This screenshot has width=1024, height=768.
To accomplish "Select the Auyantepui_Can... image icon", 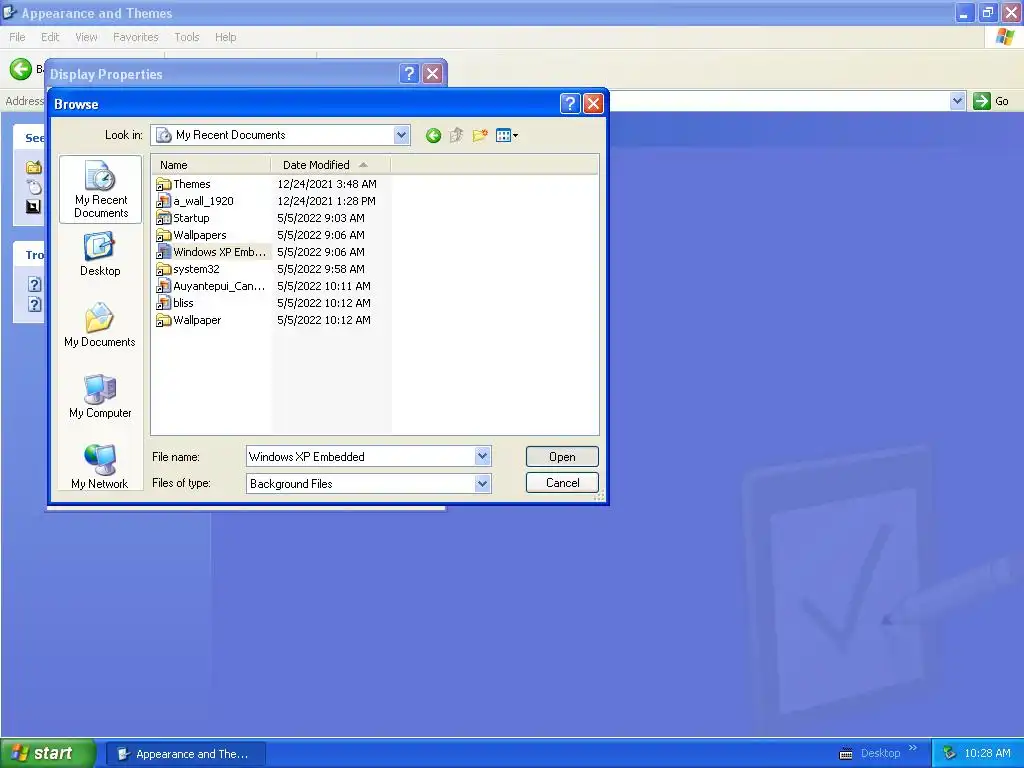I will pos(163,286).
